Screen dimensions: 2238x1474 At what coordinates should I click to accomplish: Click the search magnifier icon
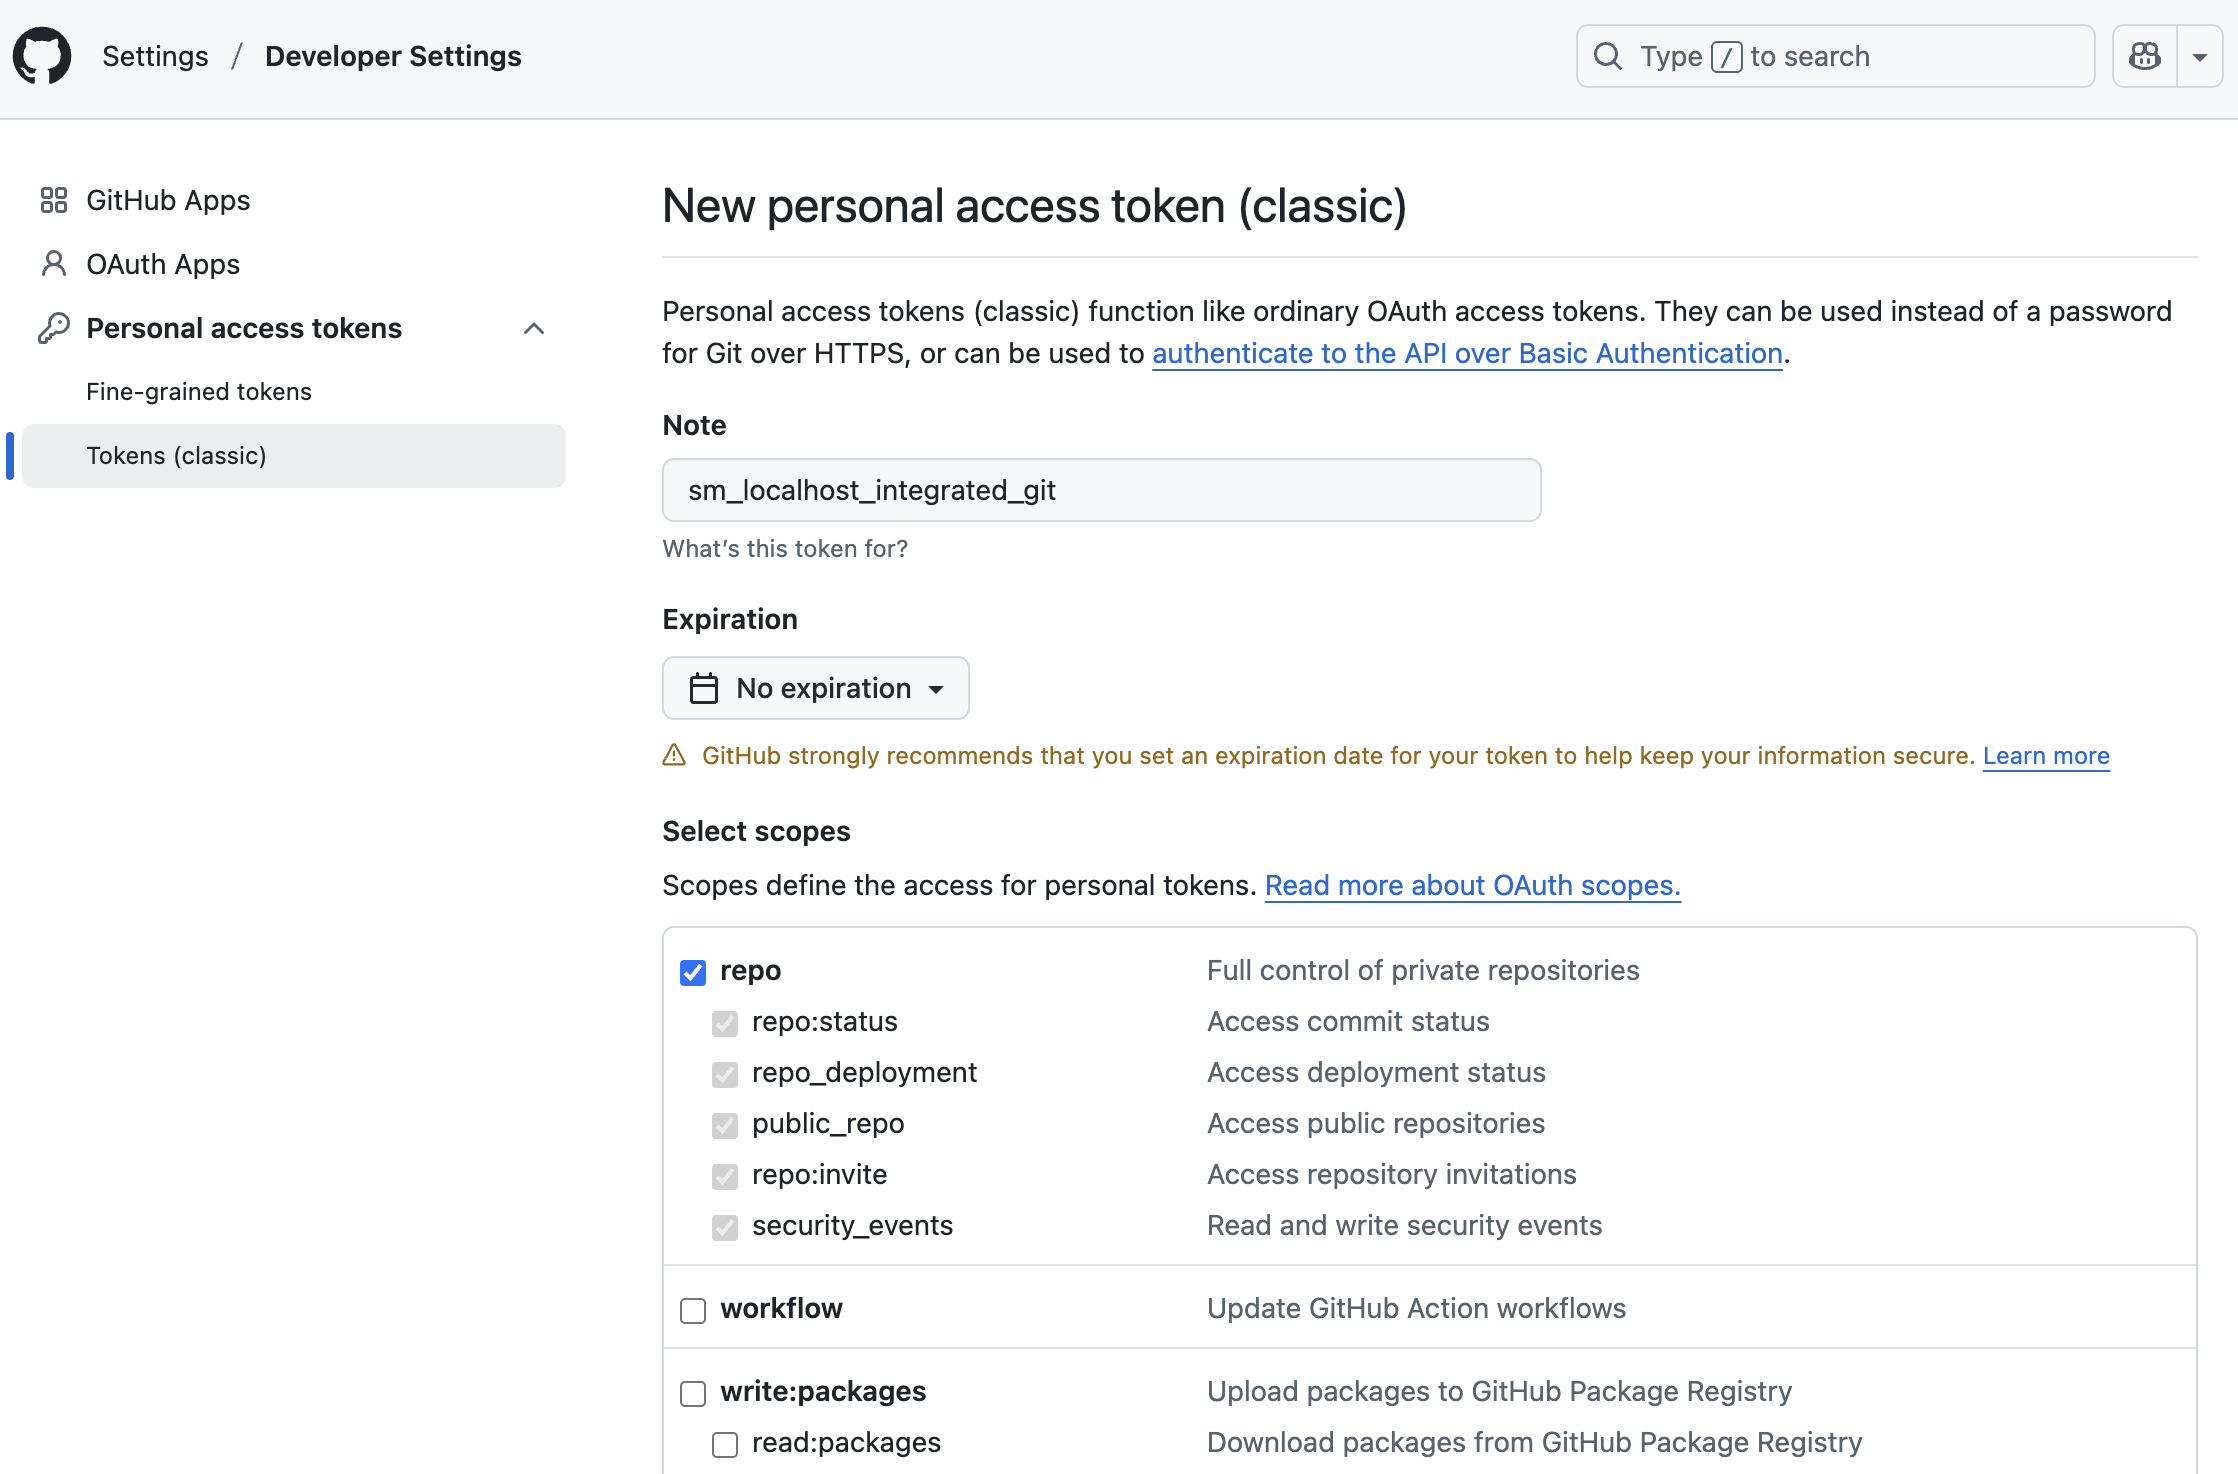1608,55
